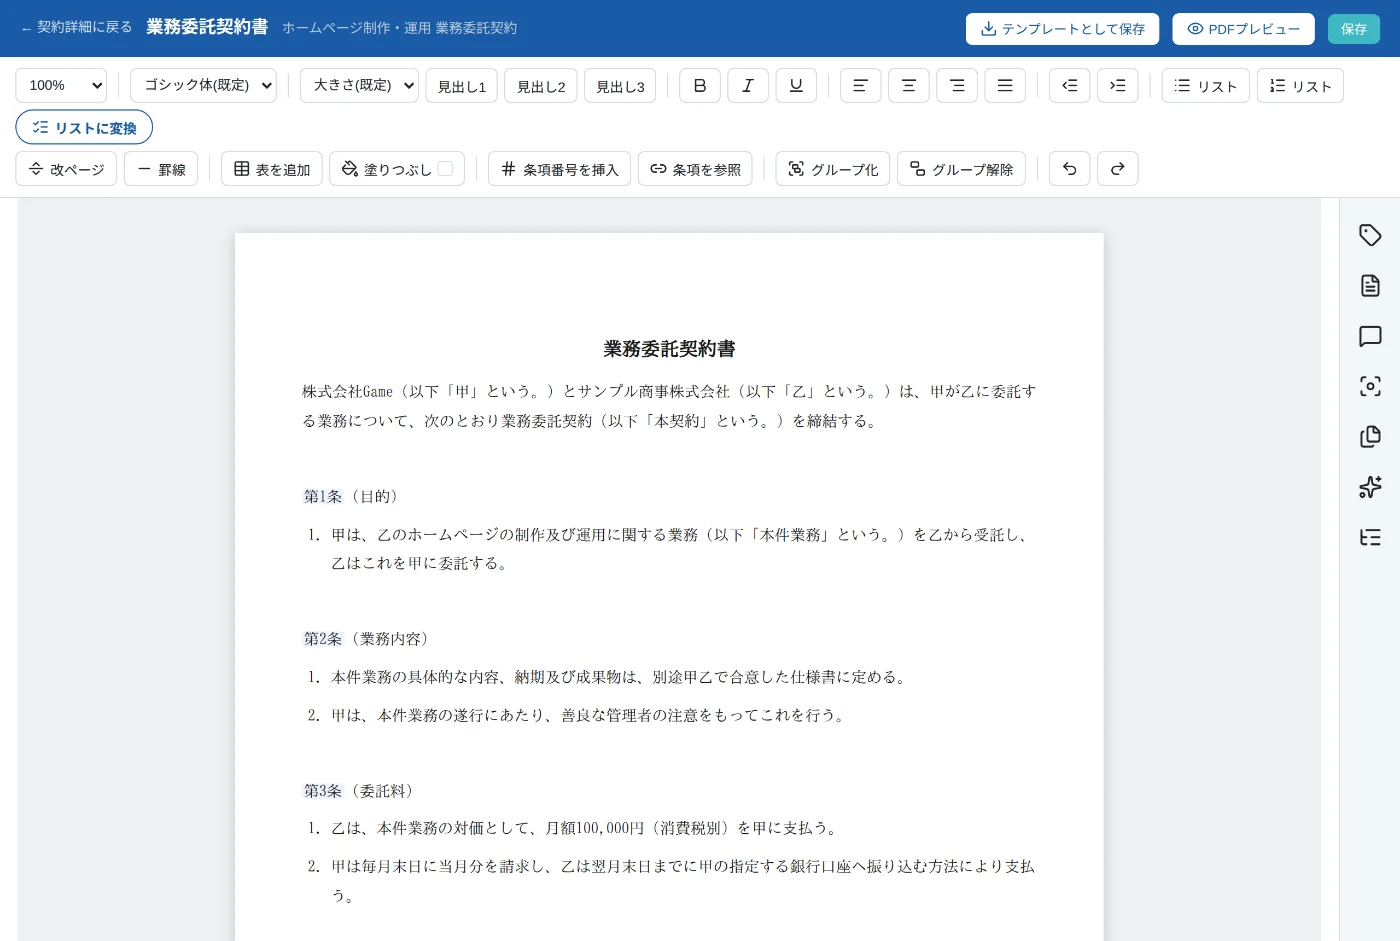Toggle underline formatting
This screenshot has width=1400, height=941.
(796, 86)
